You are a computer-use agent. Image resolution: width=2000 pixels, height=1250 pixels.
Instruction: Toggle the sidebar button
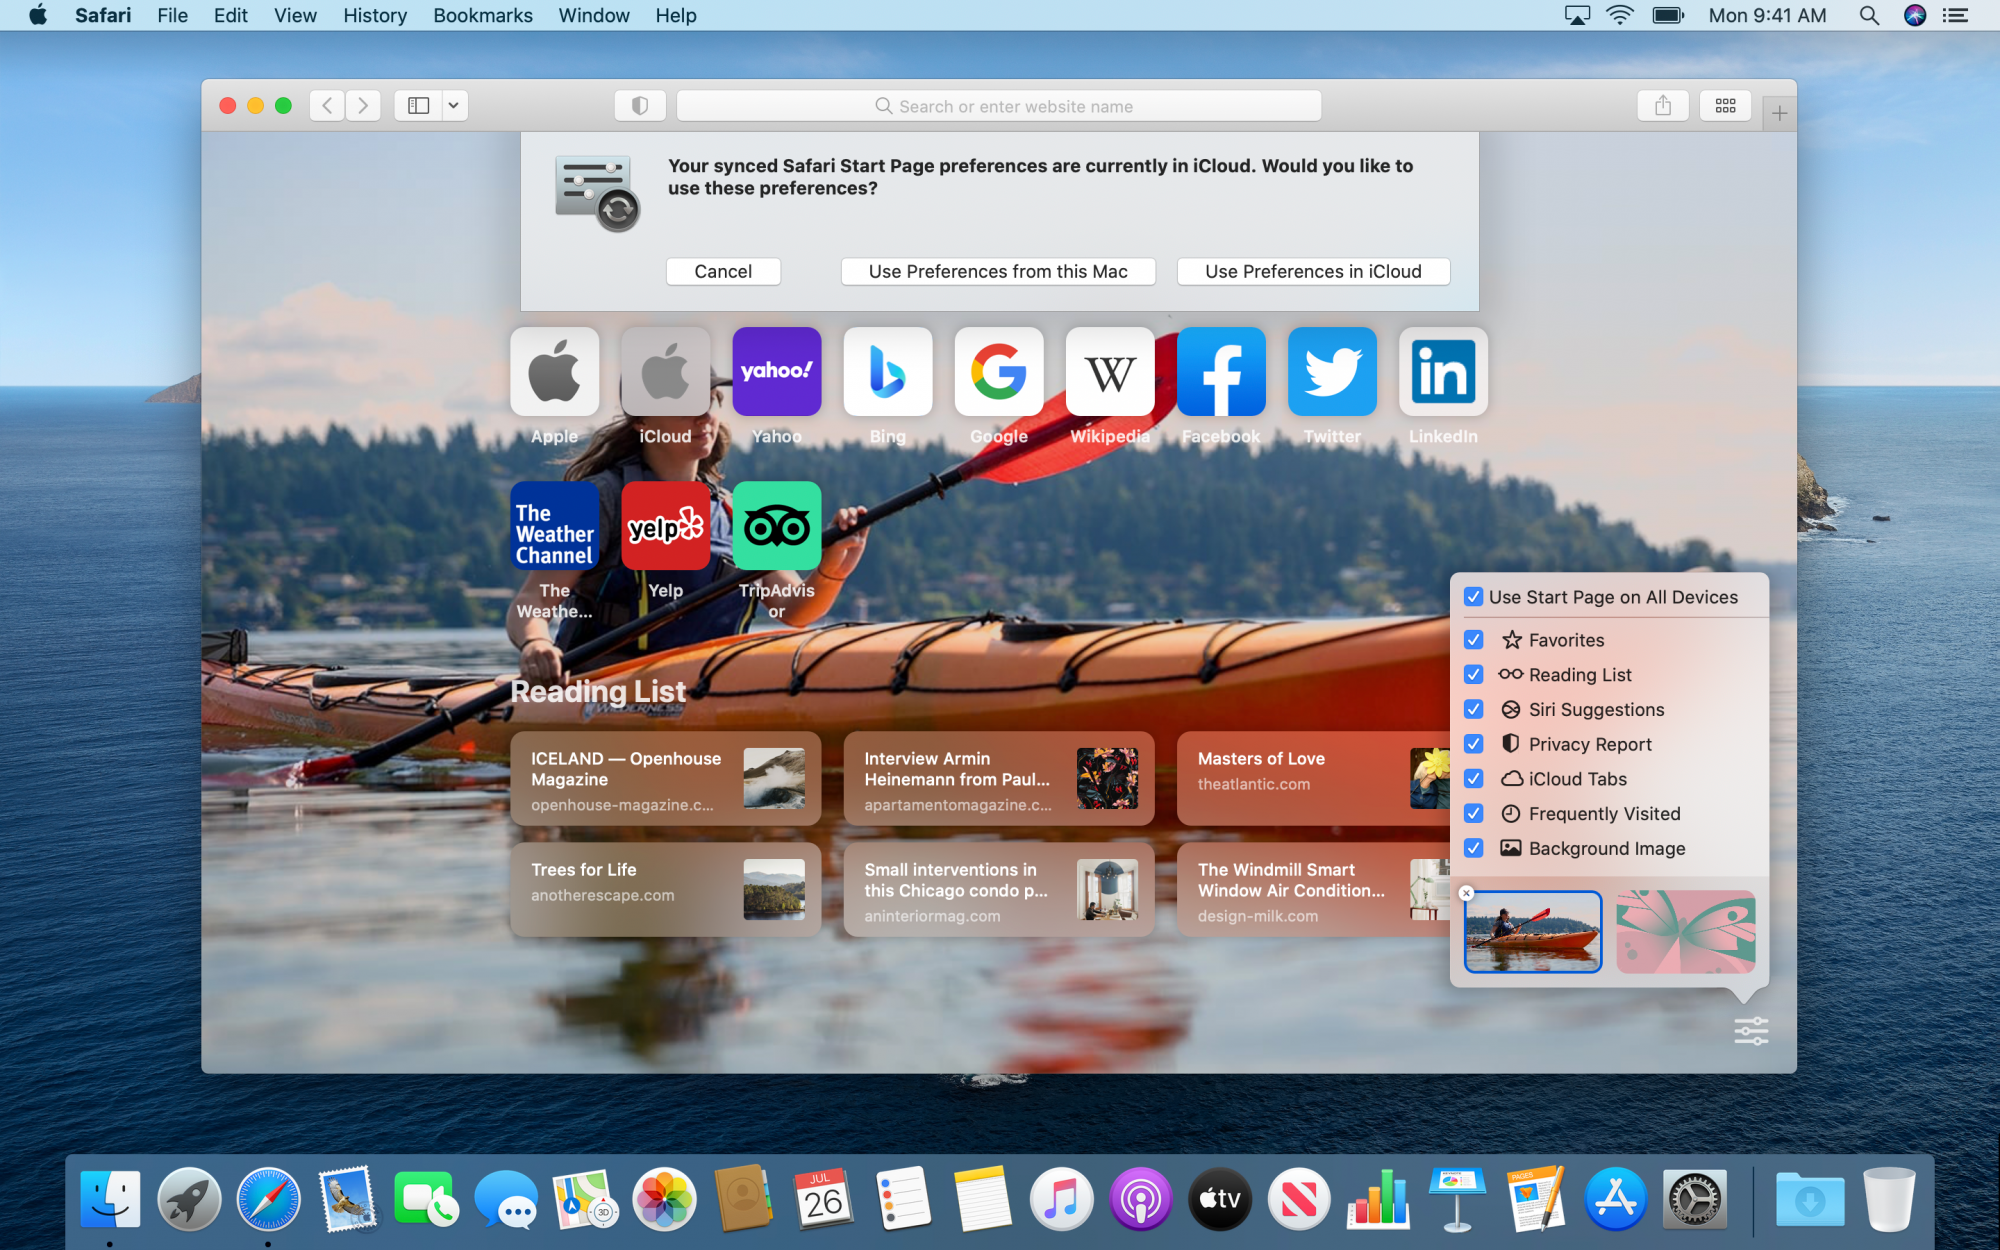[x=419, y=106]
